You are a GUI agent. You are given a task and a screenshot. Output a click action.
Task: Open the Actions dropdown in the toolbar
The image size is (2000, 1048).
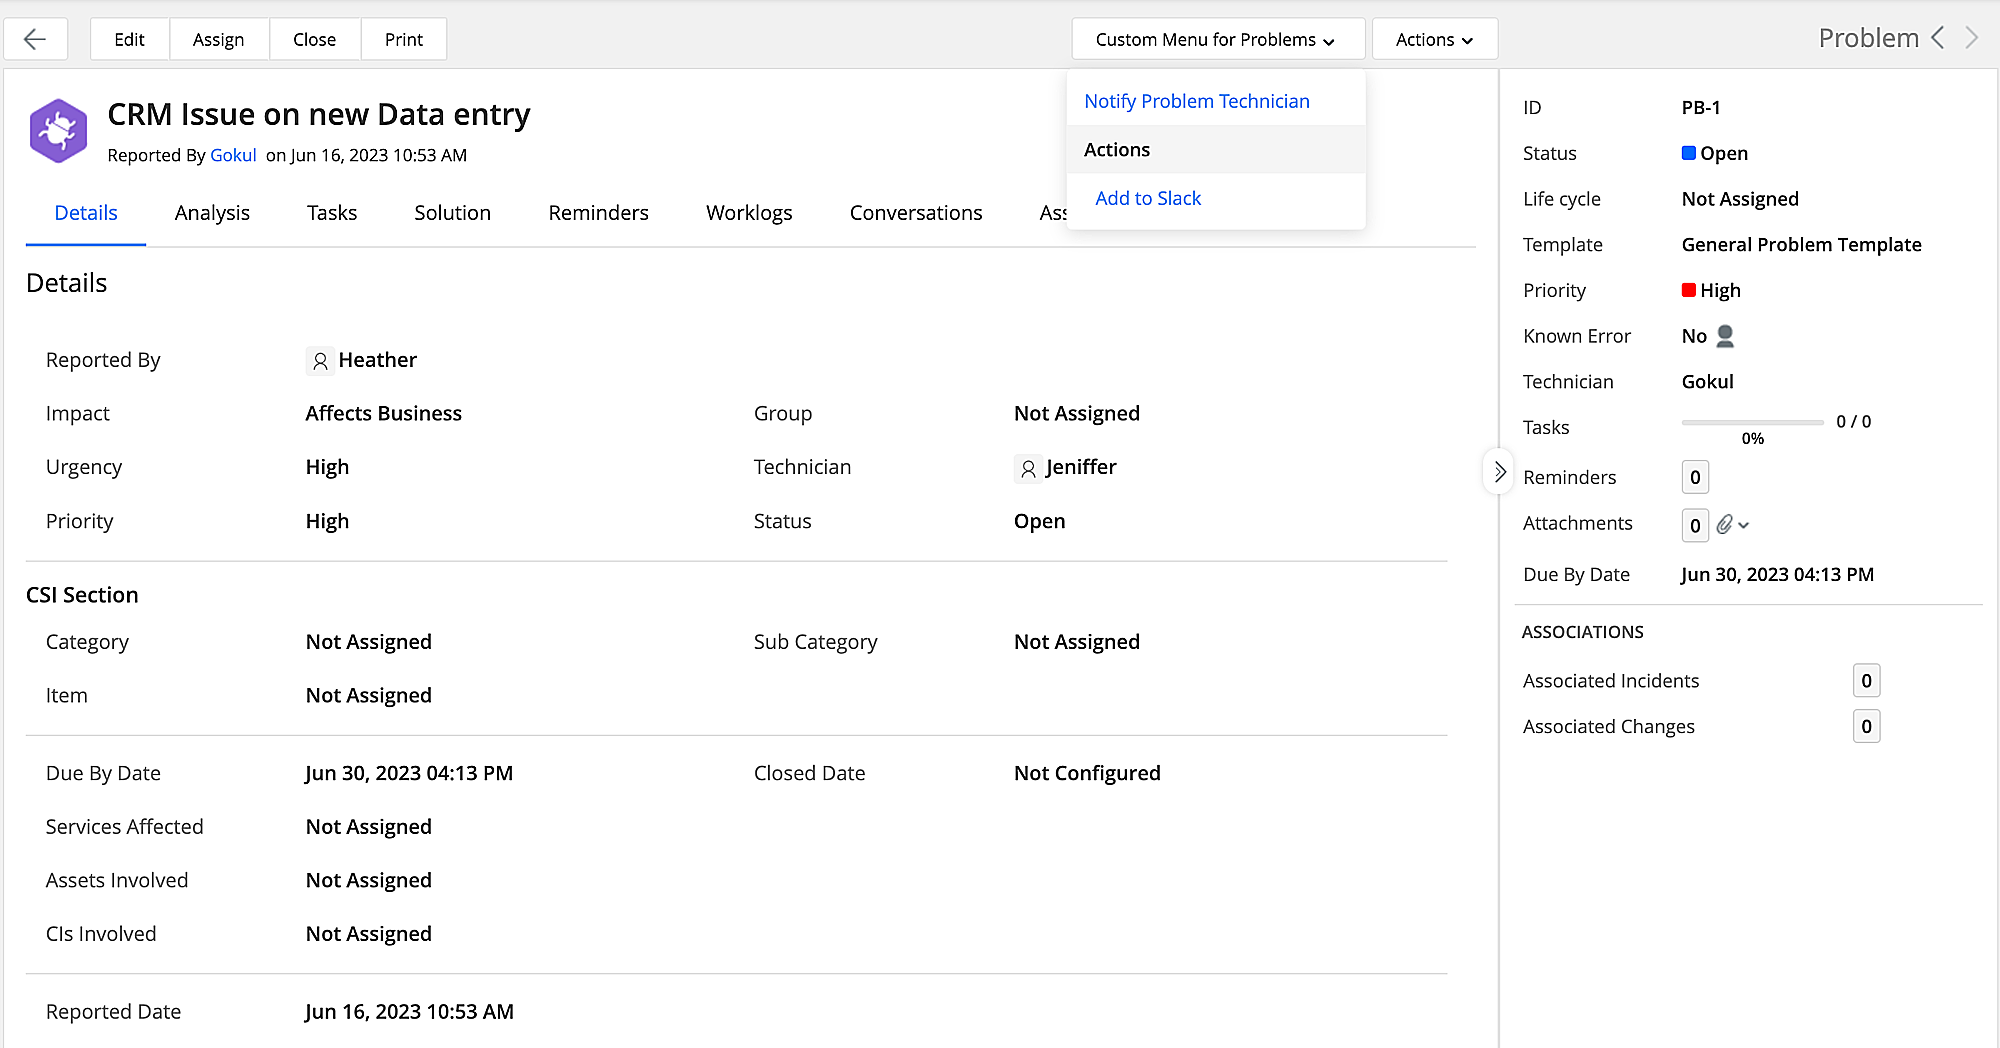pyautogui.click(x=1434, y=39)
